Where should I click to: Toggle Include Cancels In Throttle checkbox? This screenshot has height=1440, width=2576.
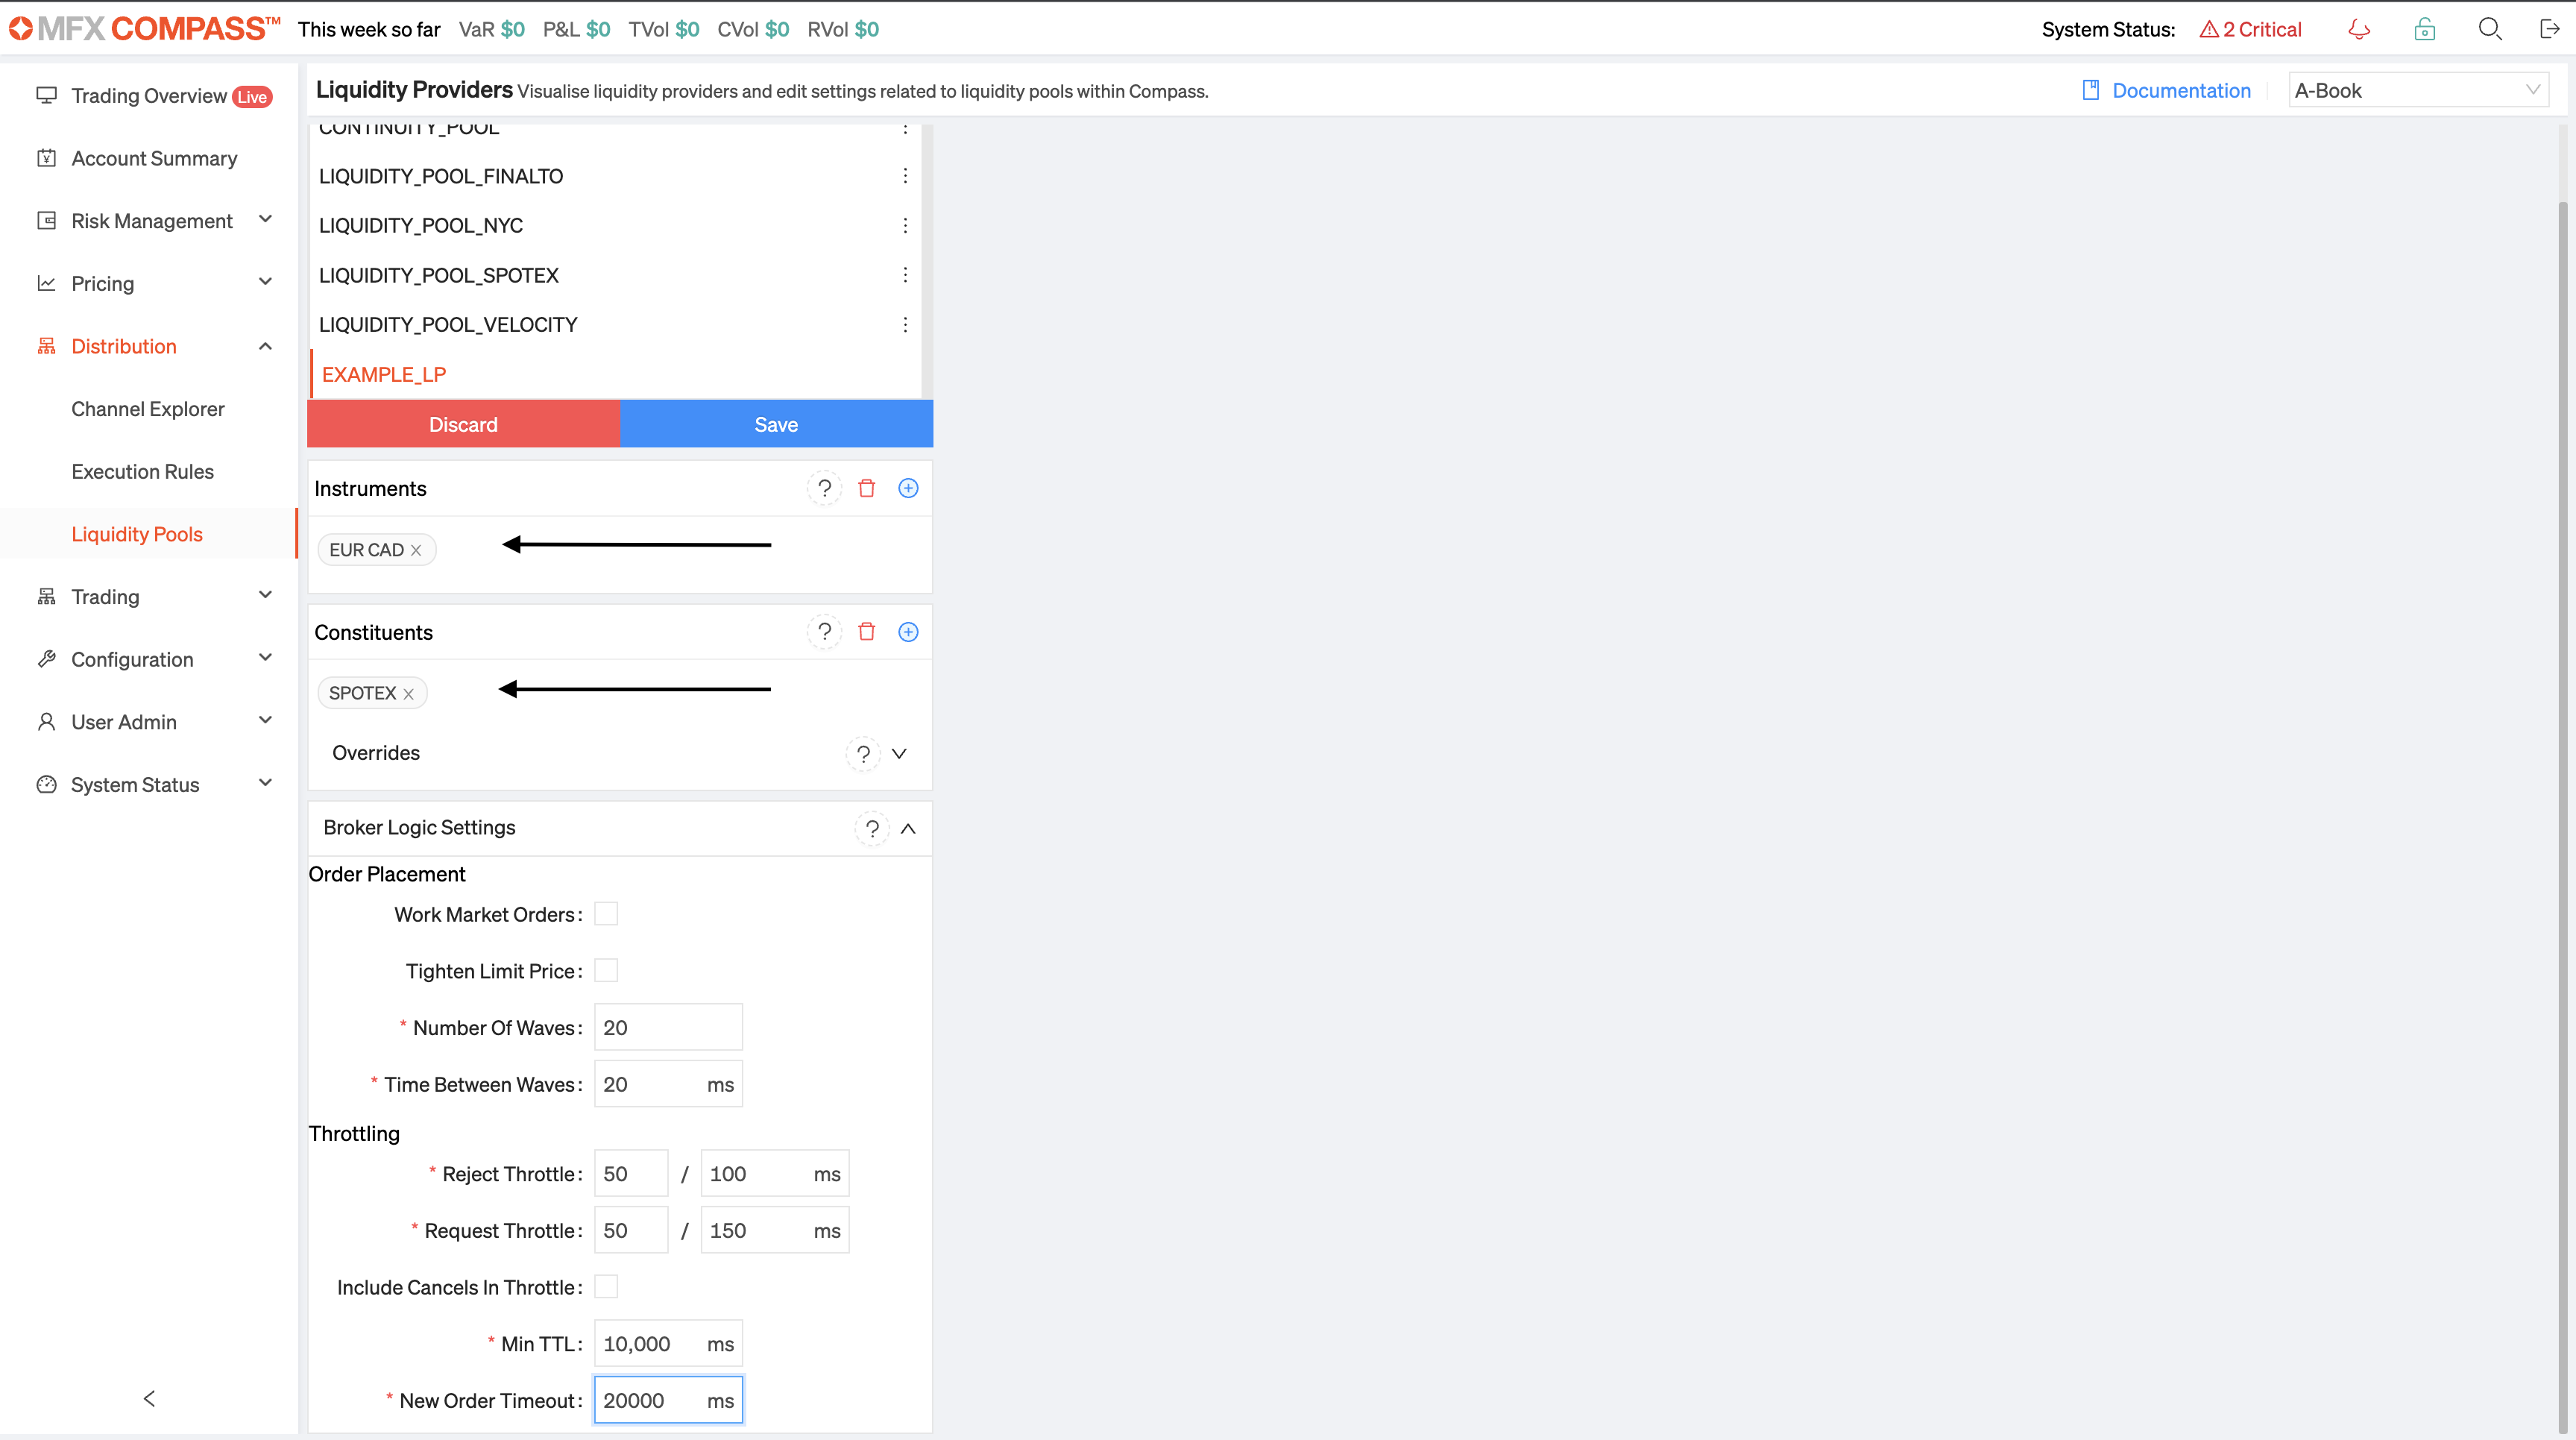point(606,1287)
